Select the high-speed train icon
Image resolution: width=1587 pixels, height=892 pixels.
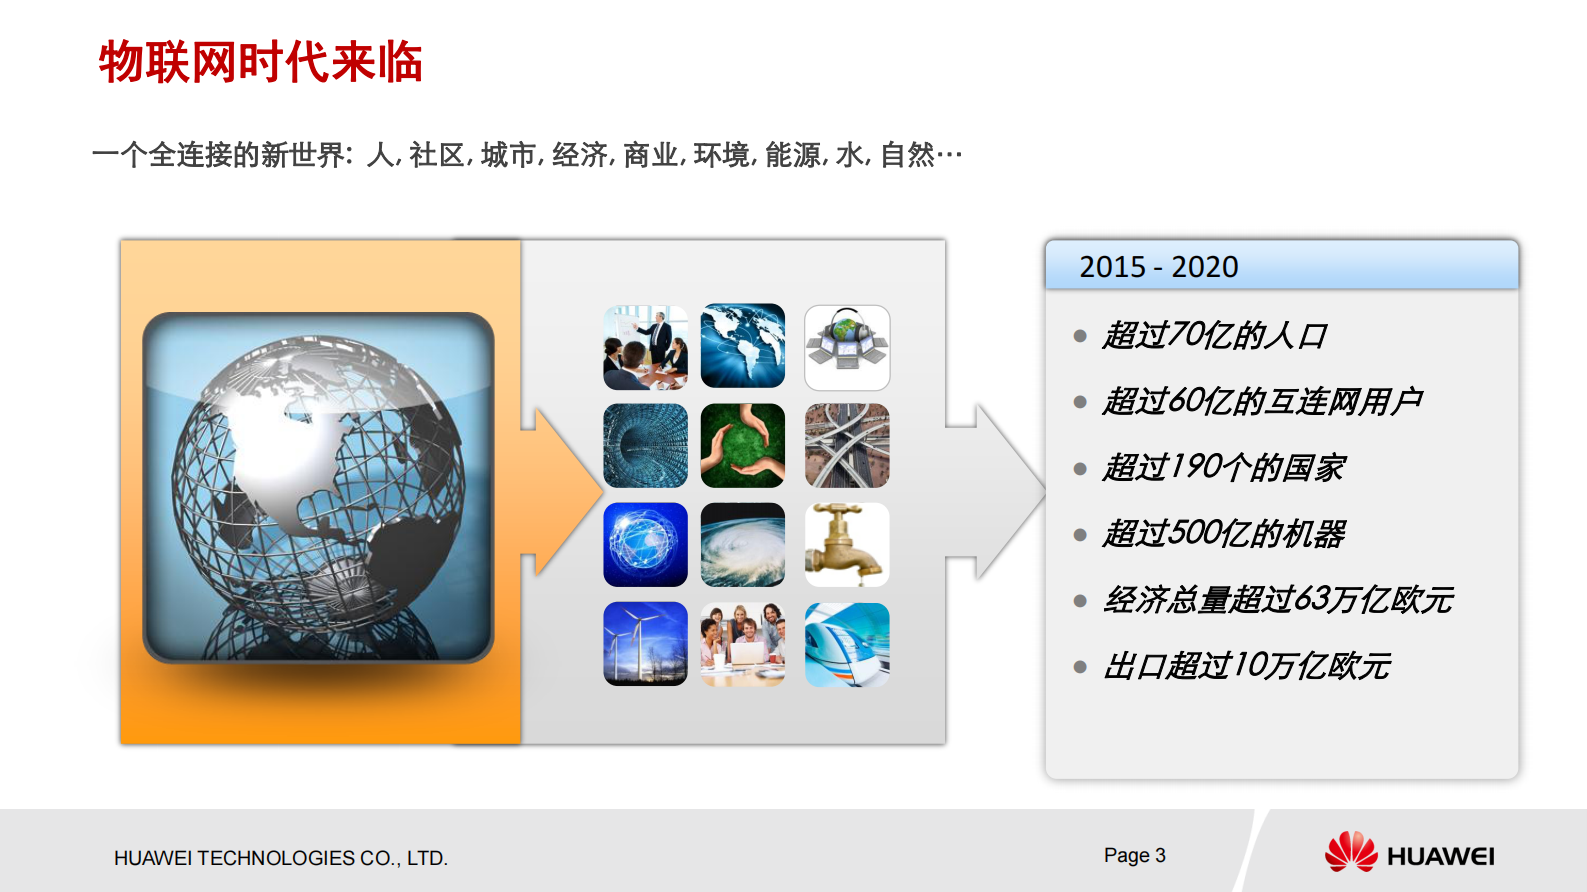[x=847, y=644]
